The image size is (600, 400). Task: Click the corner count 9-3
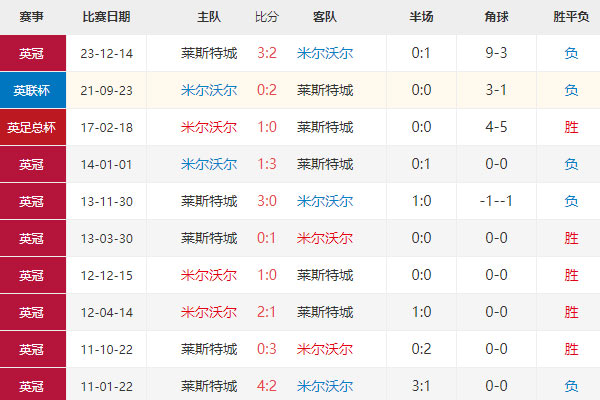coord(496,53)
